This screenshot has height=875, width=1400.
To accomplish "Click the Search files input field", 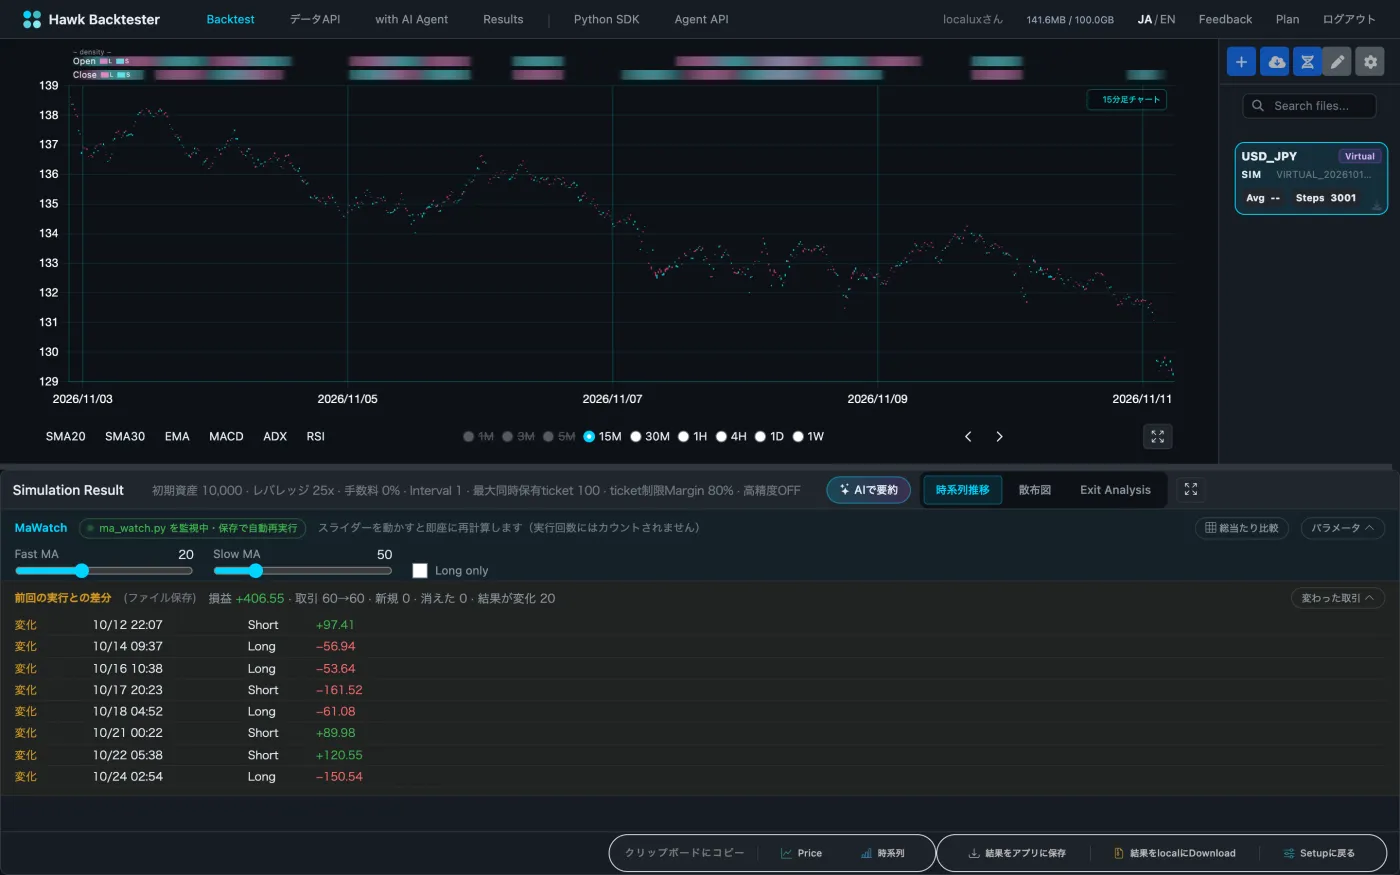I will tap(1309, 105).
